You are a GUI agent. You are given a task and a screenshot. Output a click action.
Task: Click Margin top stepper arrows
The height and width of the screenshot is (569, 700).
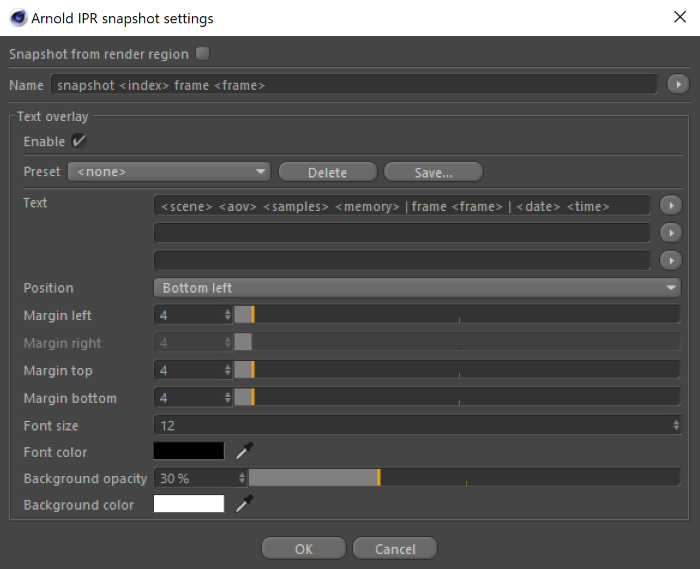(228, 370)
